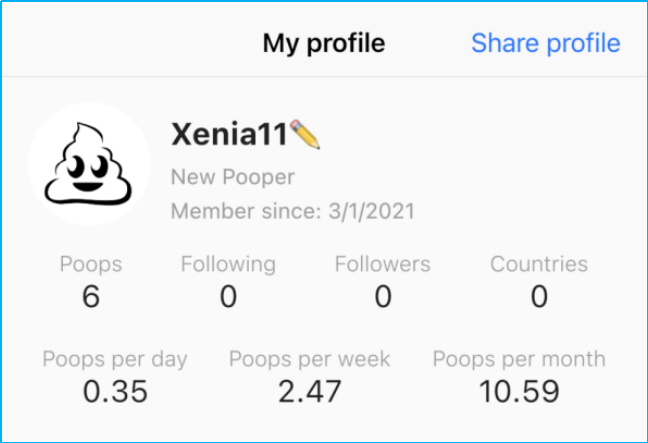Image resolution: width=648 pixels, height=443 pixels.
Task: Tap the Countries count of 0
Action: tap(539, 297)
